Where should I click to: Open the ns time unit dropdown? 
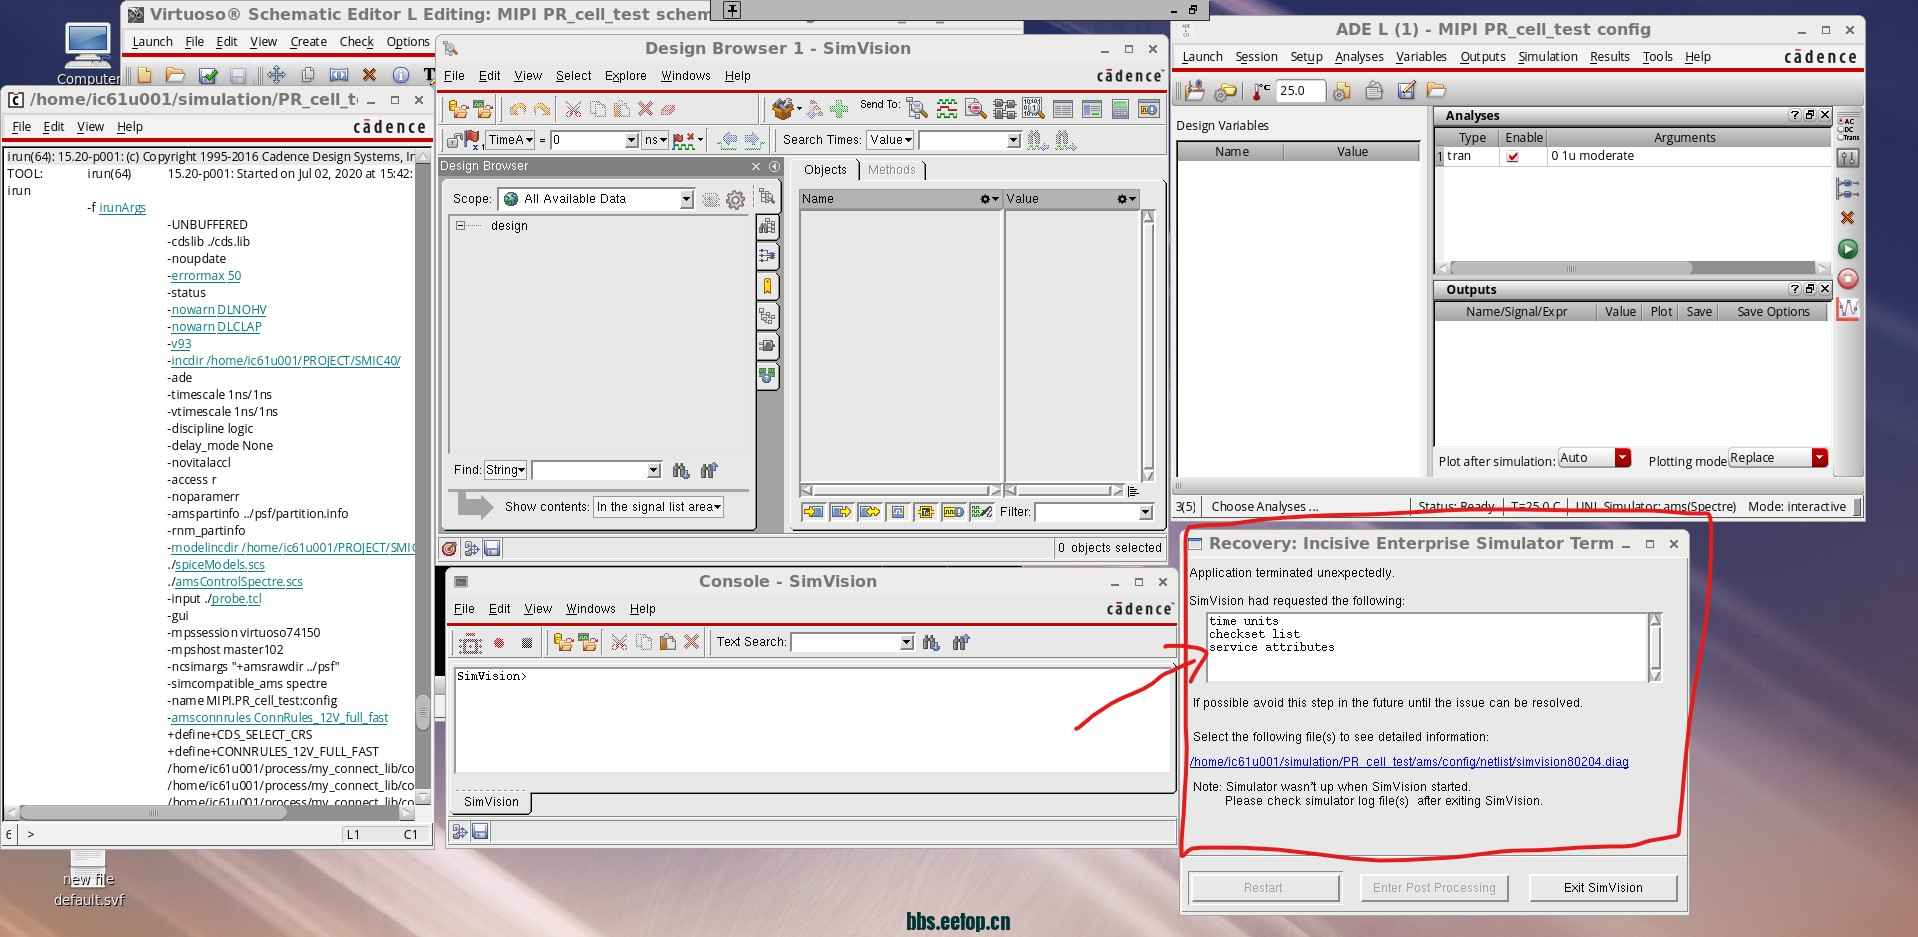[x=655, y=140]
